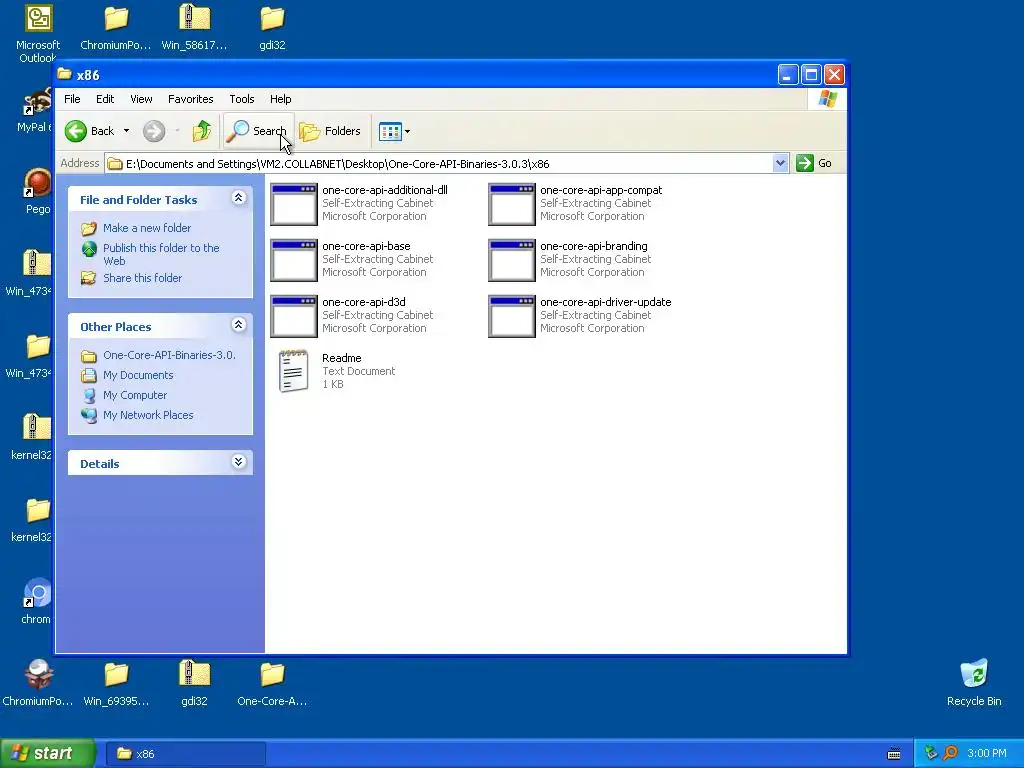Expand the Address bar dropdown arrow
The height and width of the screenshot is (768, 1024).
click(x=780, y=163)
